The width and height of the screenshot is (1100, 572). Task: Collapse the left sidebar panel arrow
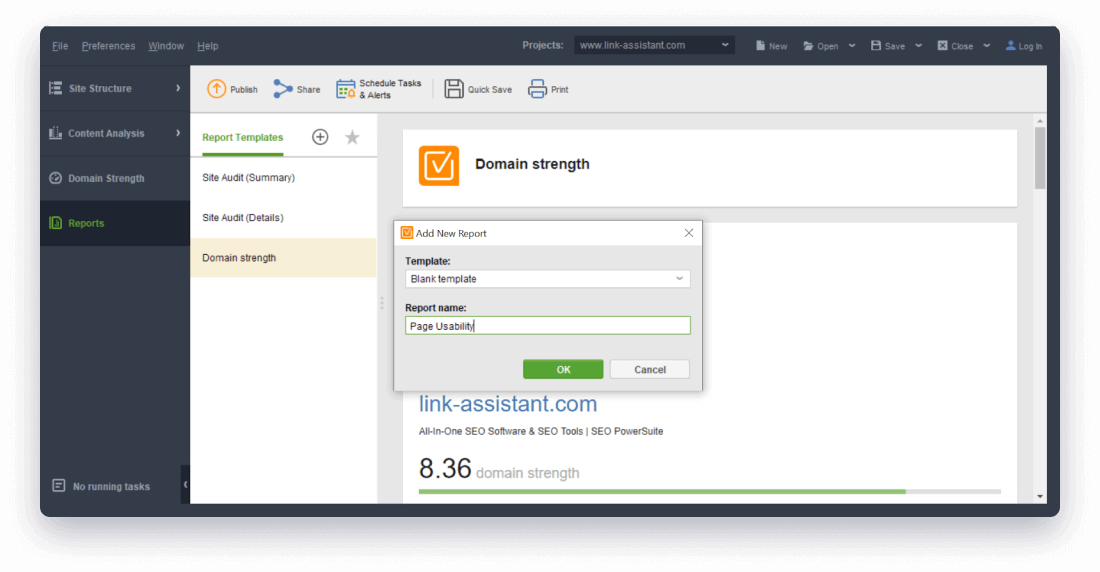click(185, 484)
